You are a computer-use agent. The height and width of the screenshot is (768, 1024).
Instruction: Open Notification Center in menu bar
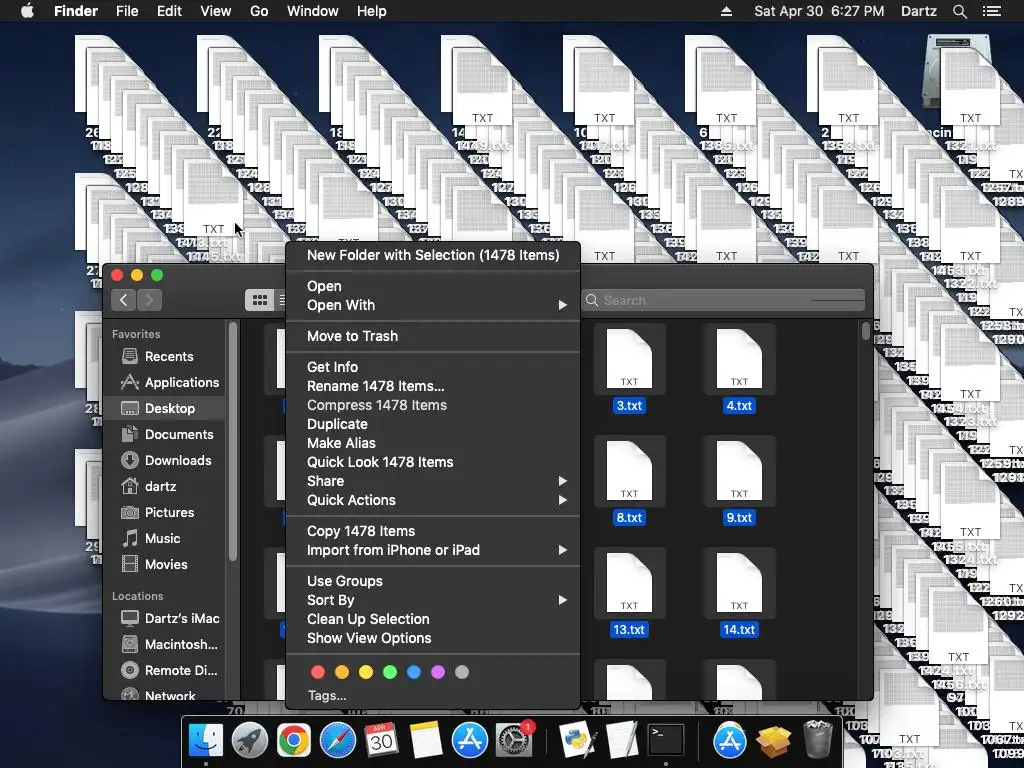[x=992, y=11]
